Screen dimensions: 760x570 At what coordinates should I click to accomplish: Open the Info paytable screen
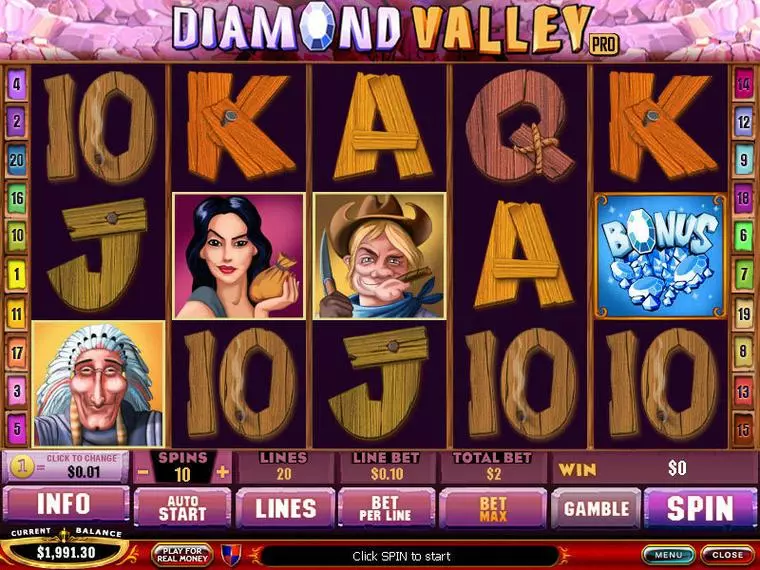66,506
